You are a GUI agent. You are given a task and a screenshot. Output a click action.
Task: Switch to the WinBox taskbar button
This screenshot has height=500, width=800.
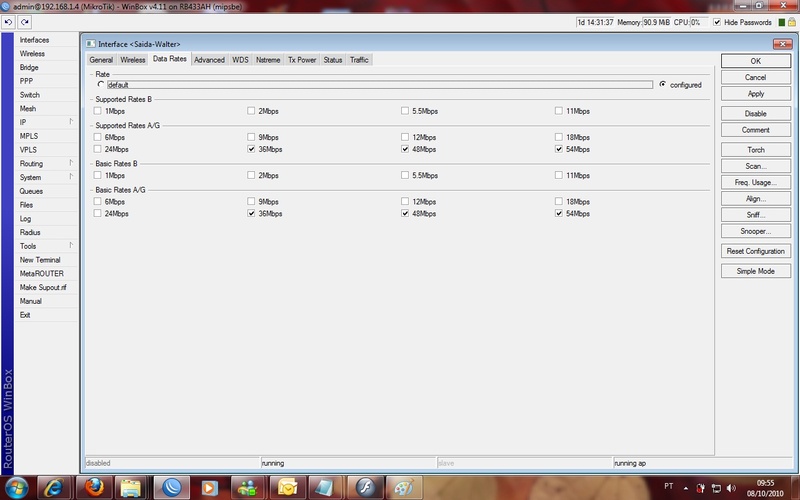(x=171, y=488)
